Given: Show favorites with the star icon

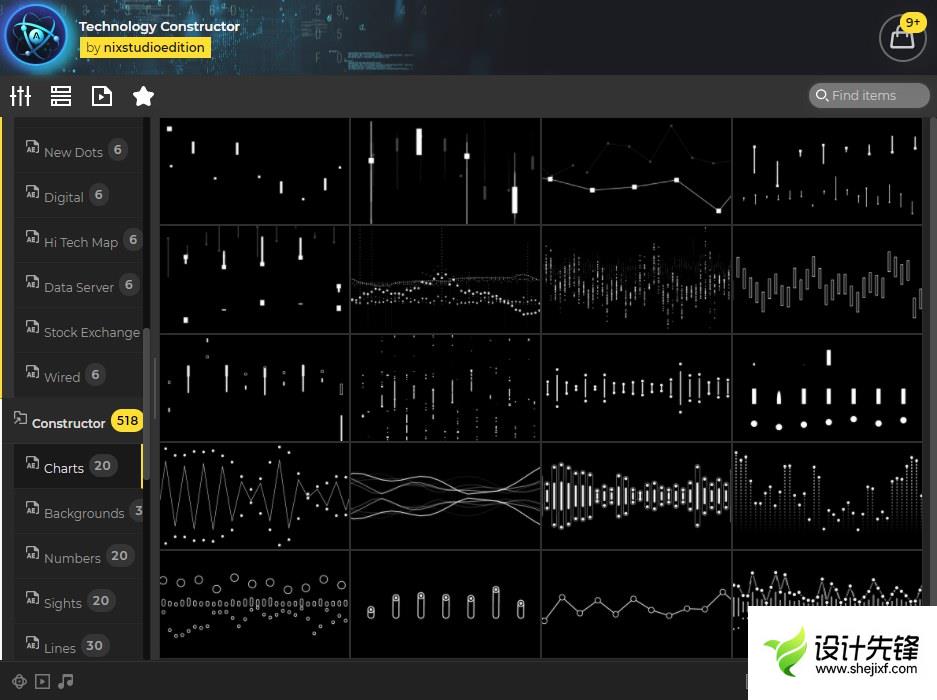Looking at the screenshot, I should click(143, 96).
